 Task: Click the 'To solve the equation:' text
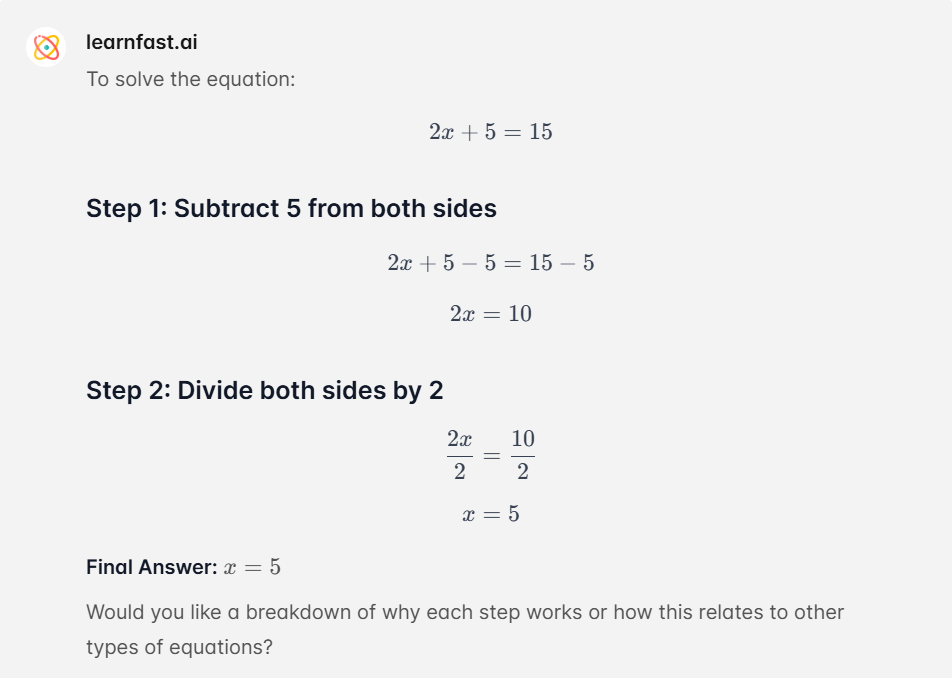pos(191,79)
